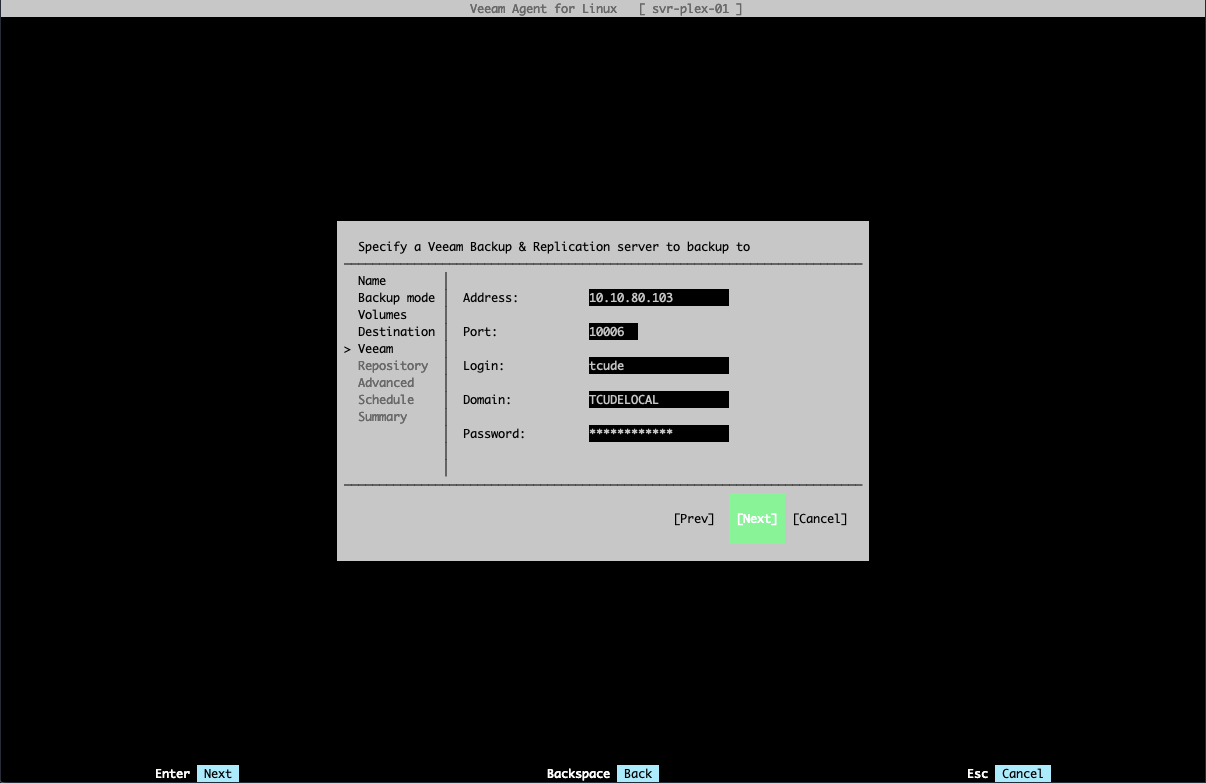Click the Esc key label at bottom

pyautogui.click(x=978, y=774)
